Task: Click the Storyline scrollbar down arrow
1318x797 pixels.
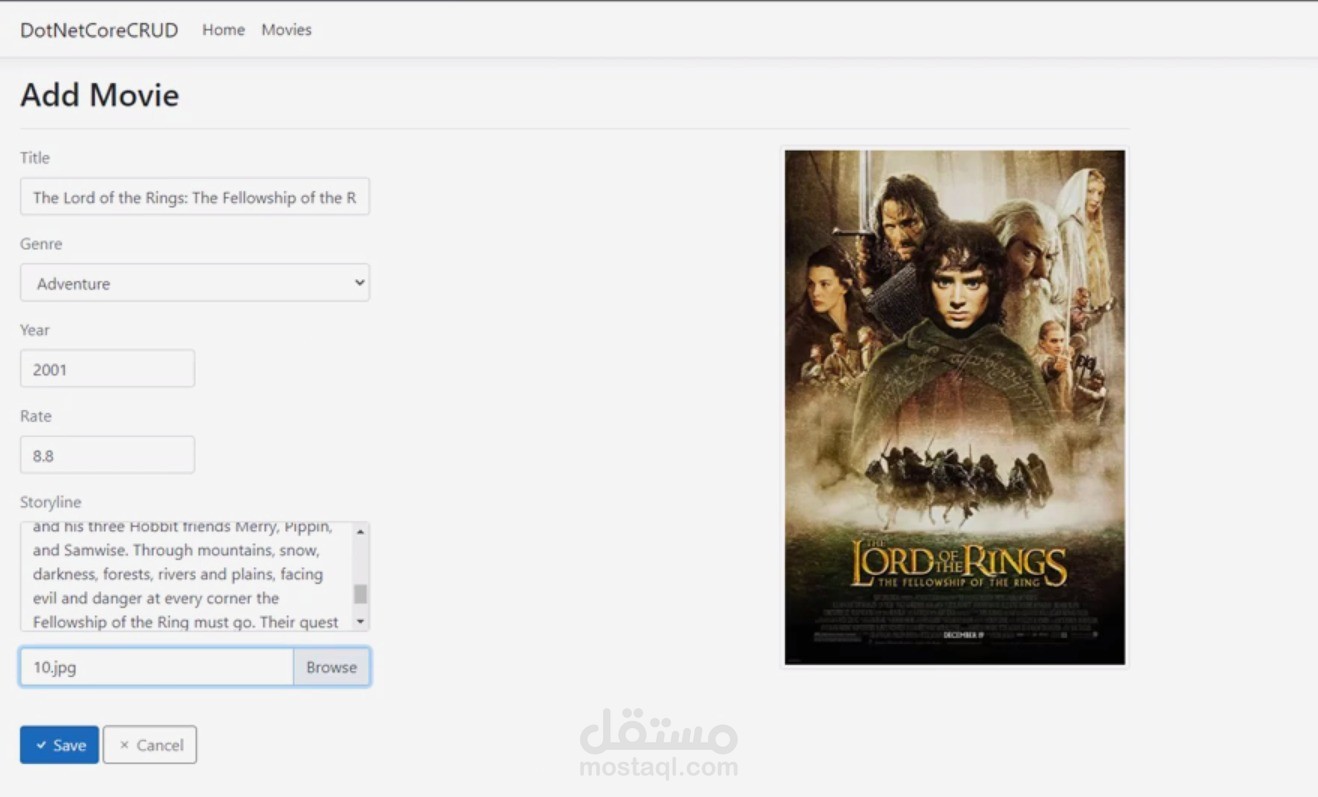Action: [x=361, y=622]
